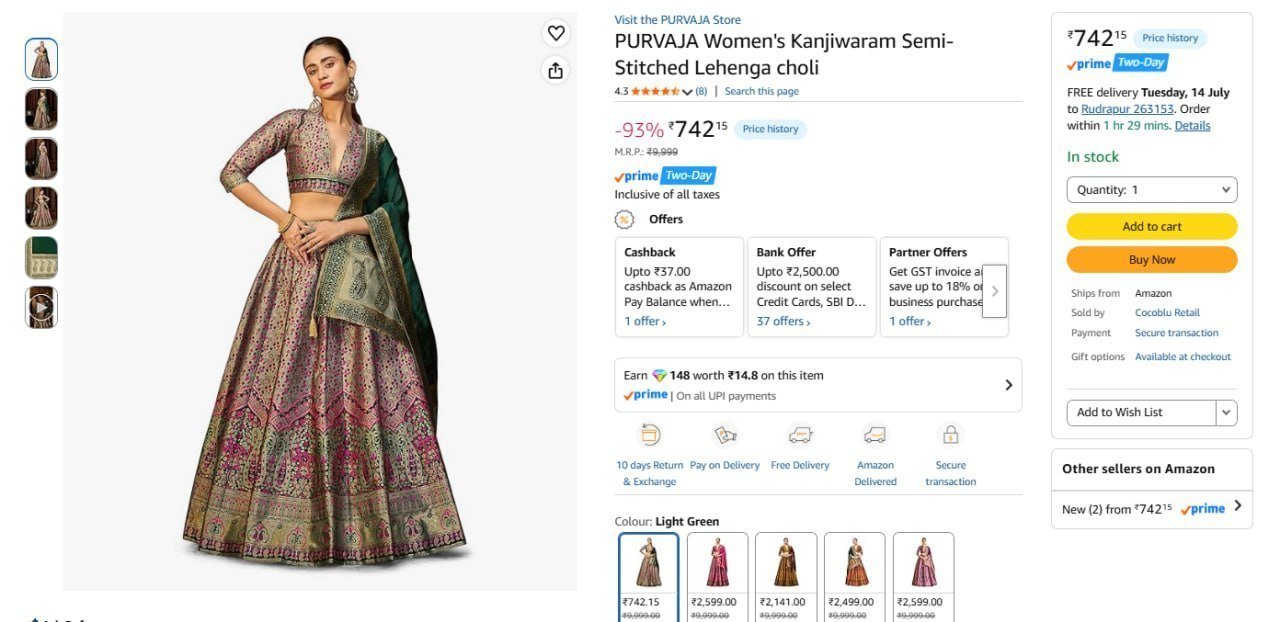Expand the star rating dropdown chevron
The width and height of the screenshot is (1280, 622).
[x=687, y=92]
